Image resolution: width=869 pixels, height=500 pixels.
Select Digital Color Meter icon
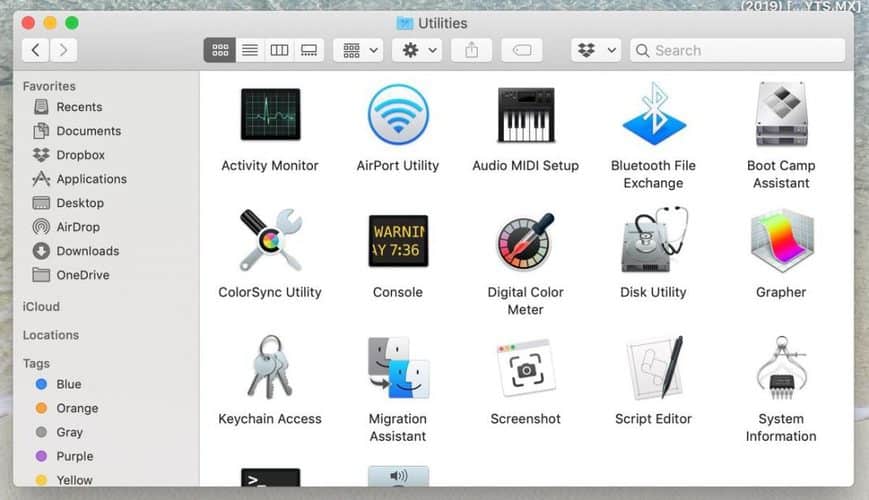pyautogui.click(x=525, y=241)
